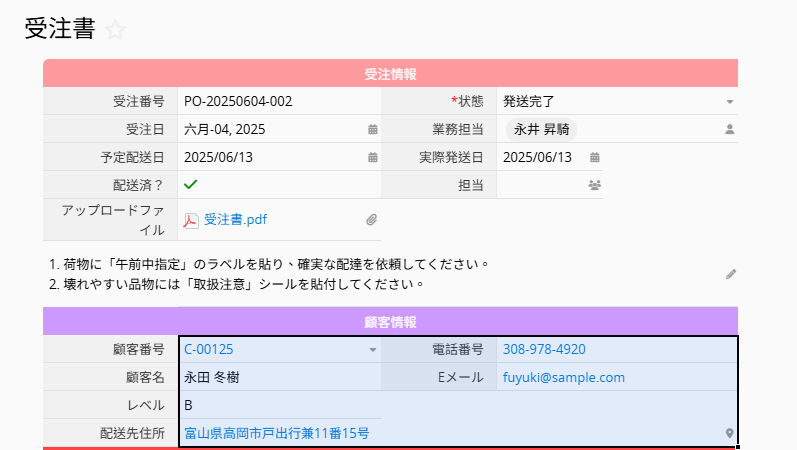
Task: Open calendar picker for 実際発送日
Action: pyautogui.click(x=595, y=157)
